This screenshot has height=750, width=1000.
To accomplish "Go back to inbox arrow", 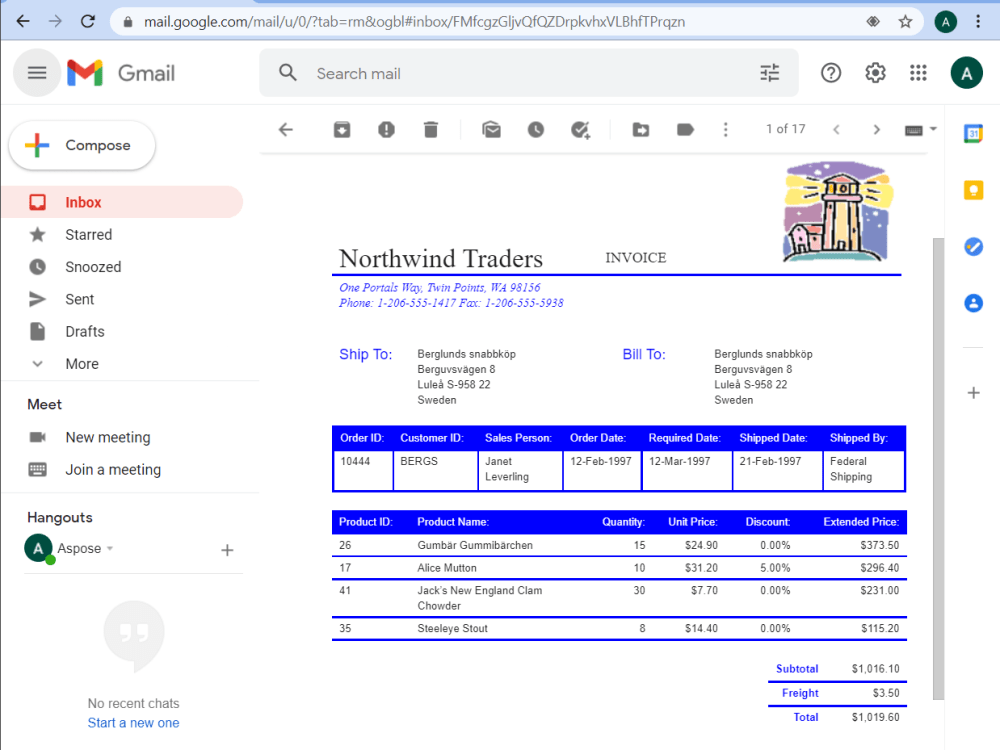I will [x=286, y=130].
